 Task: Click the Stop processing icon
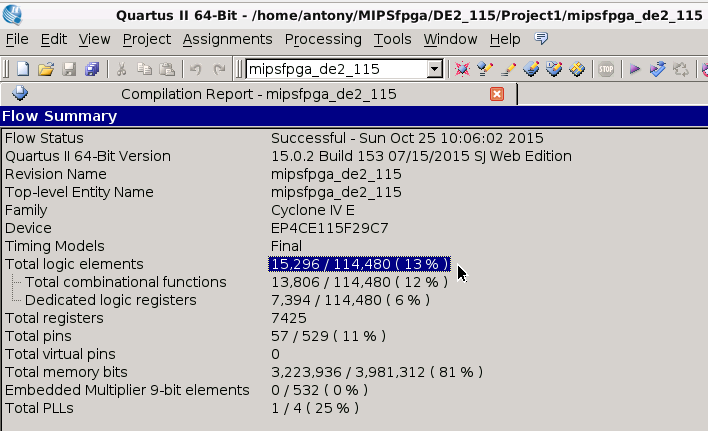(606, 69)
